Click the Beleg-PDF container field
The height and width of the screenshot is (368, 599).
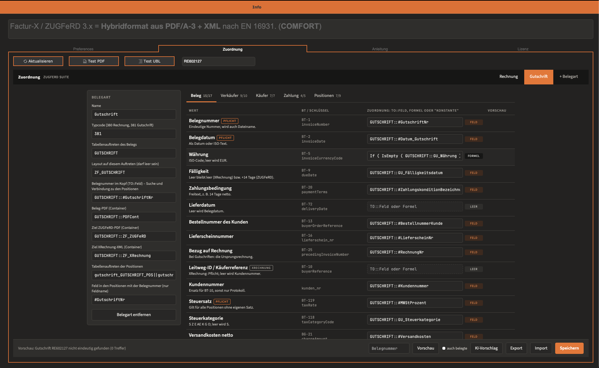[x=133, y=217]
